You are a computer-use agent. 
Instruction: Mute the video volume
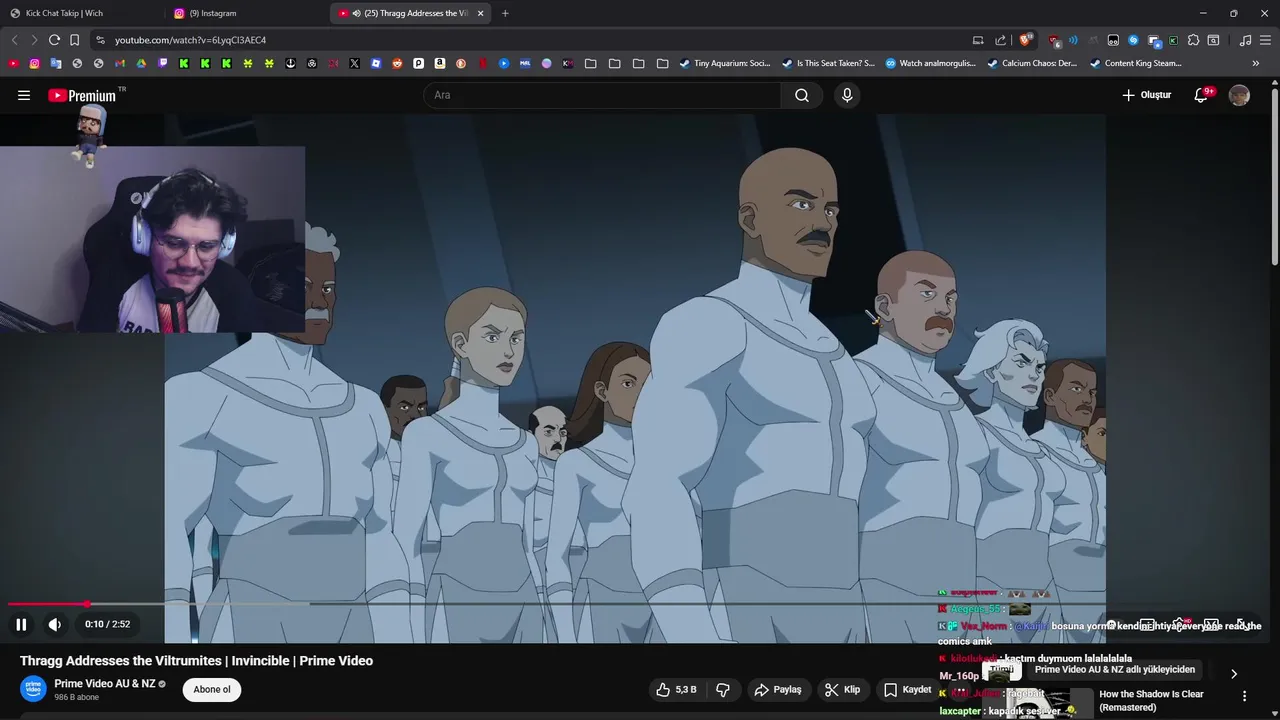tap(55, 624)
